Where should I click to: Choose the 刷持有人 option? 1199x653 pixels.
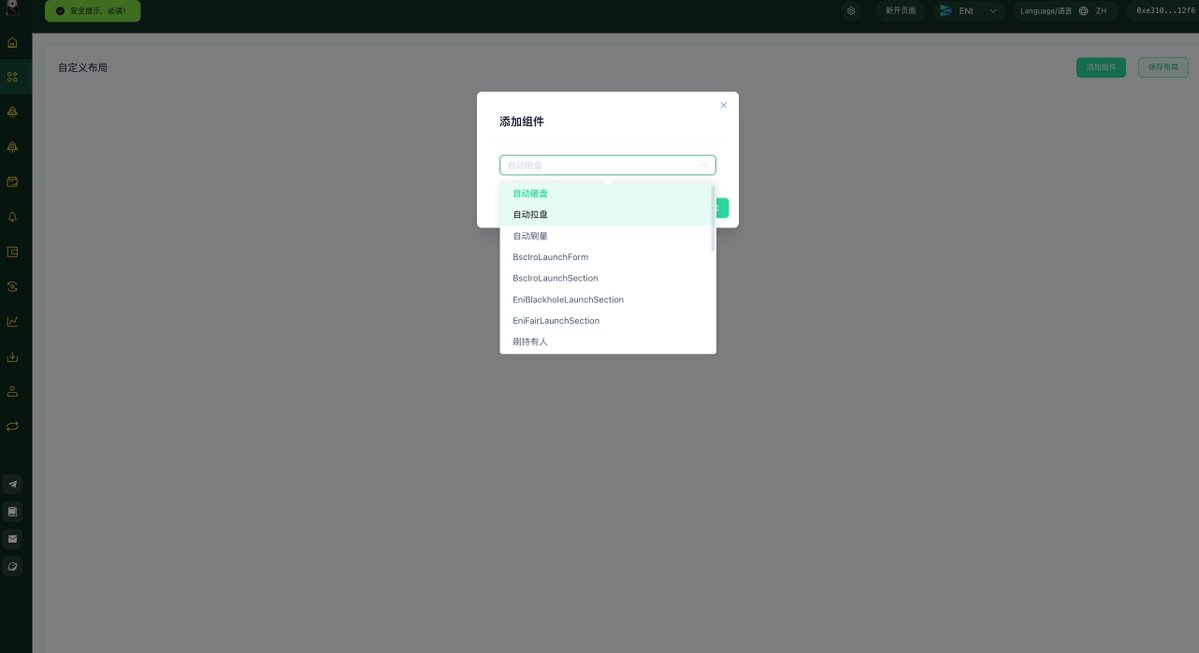point(606,342)
